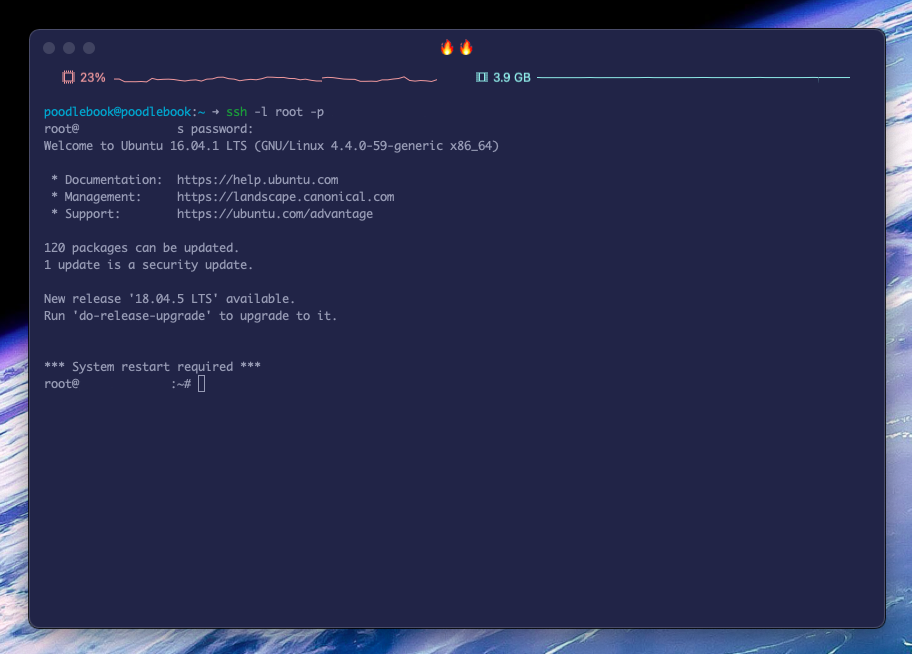Click 'Welcome to Ubuntu 16.04.1 LTS' line
Screen dimensions: 912x654
[272, 145]
